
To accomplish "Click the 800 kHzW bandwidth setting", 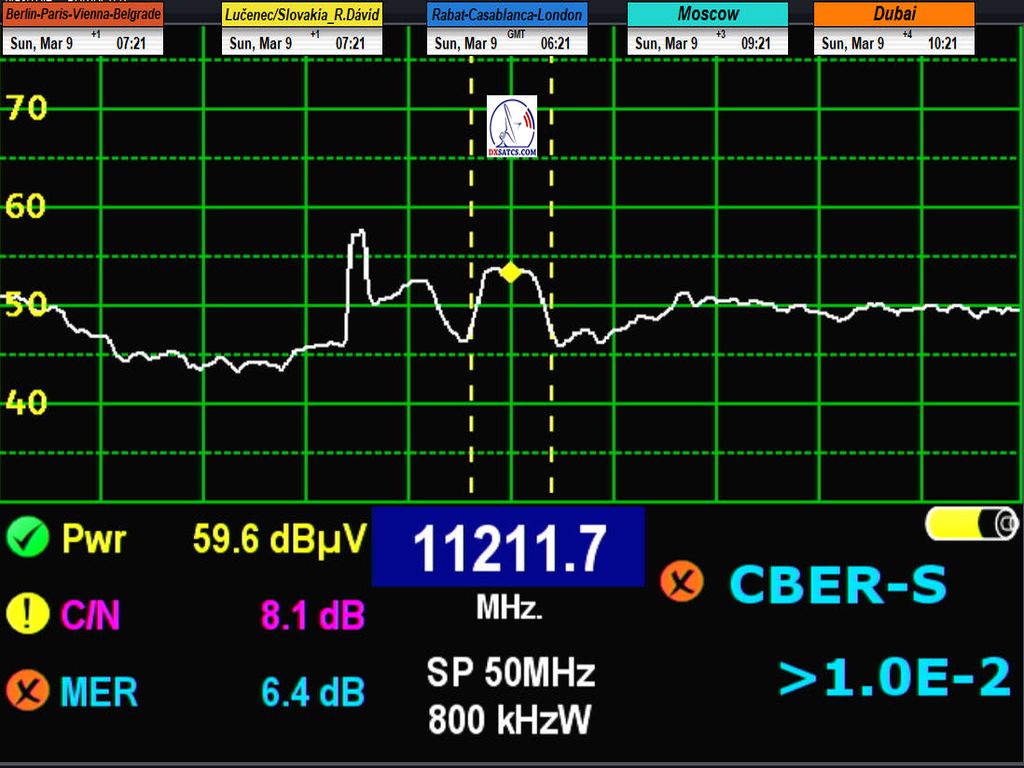I will tap(510, 718).
